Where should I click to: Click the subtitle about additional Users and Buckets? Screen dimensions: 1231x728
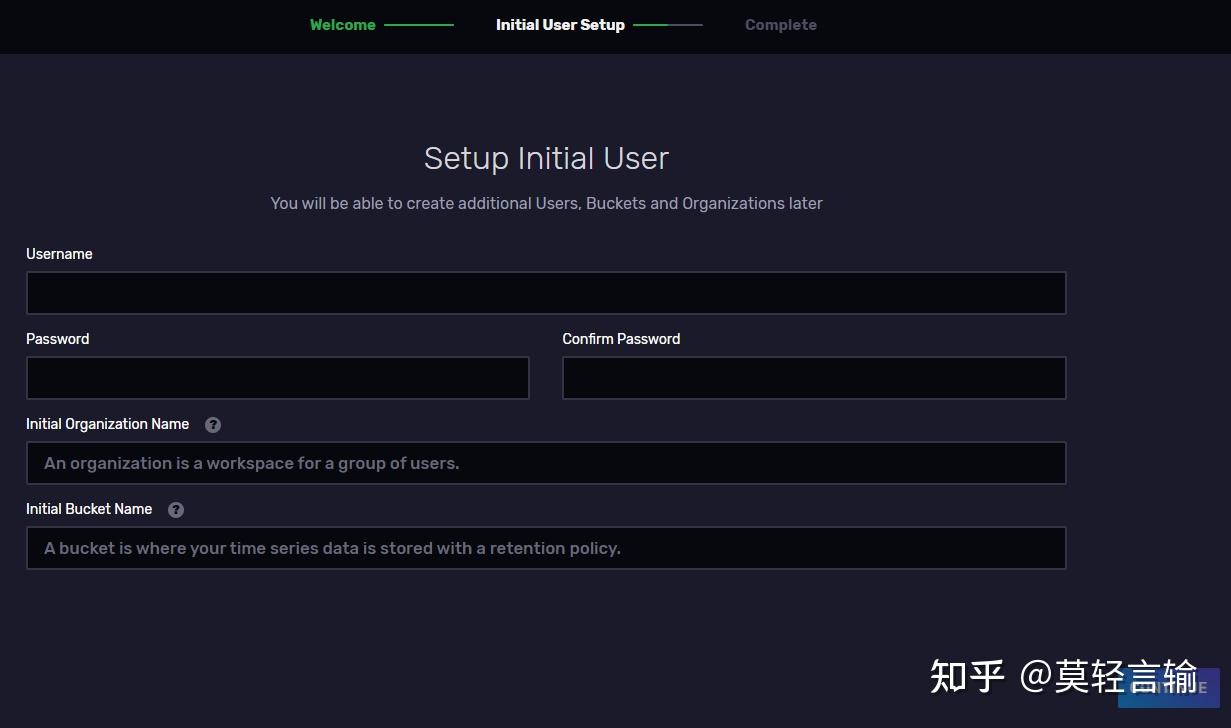point(546,203)
